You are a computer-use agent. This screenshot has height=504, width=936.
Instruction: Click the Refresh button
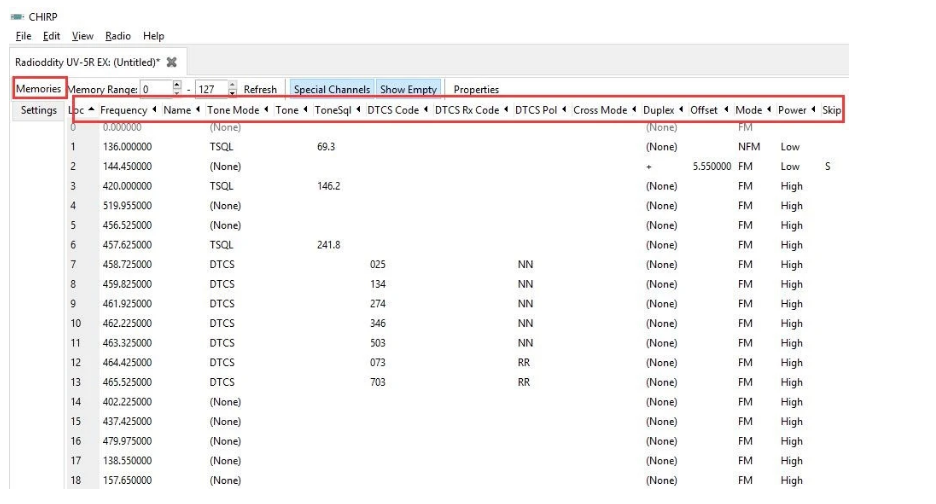[260, 89]
